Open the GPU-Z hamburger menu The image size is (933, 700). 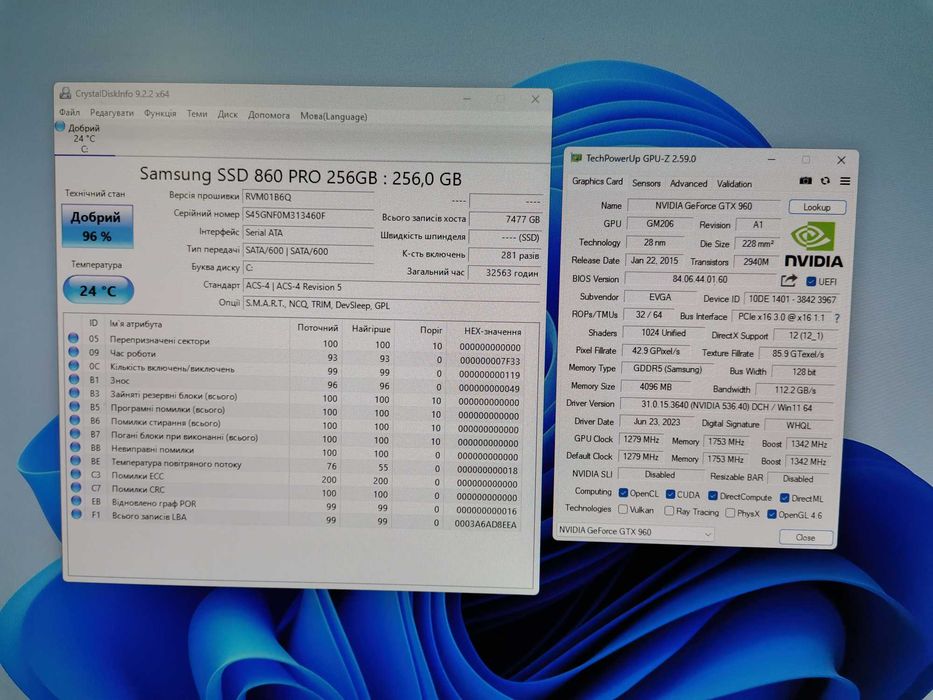[845, 181]
